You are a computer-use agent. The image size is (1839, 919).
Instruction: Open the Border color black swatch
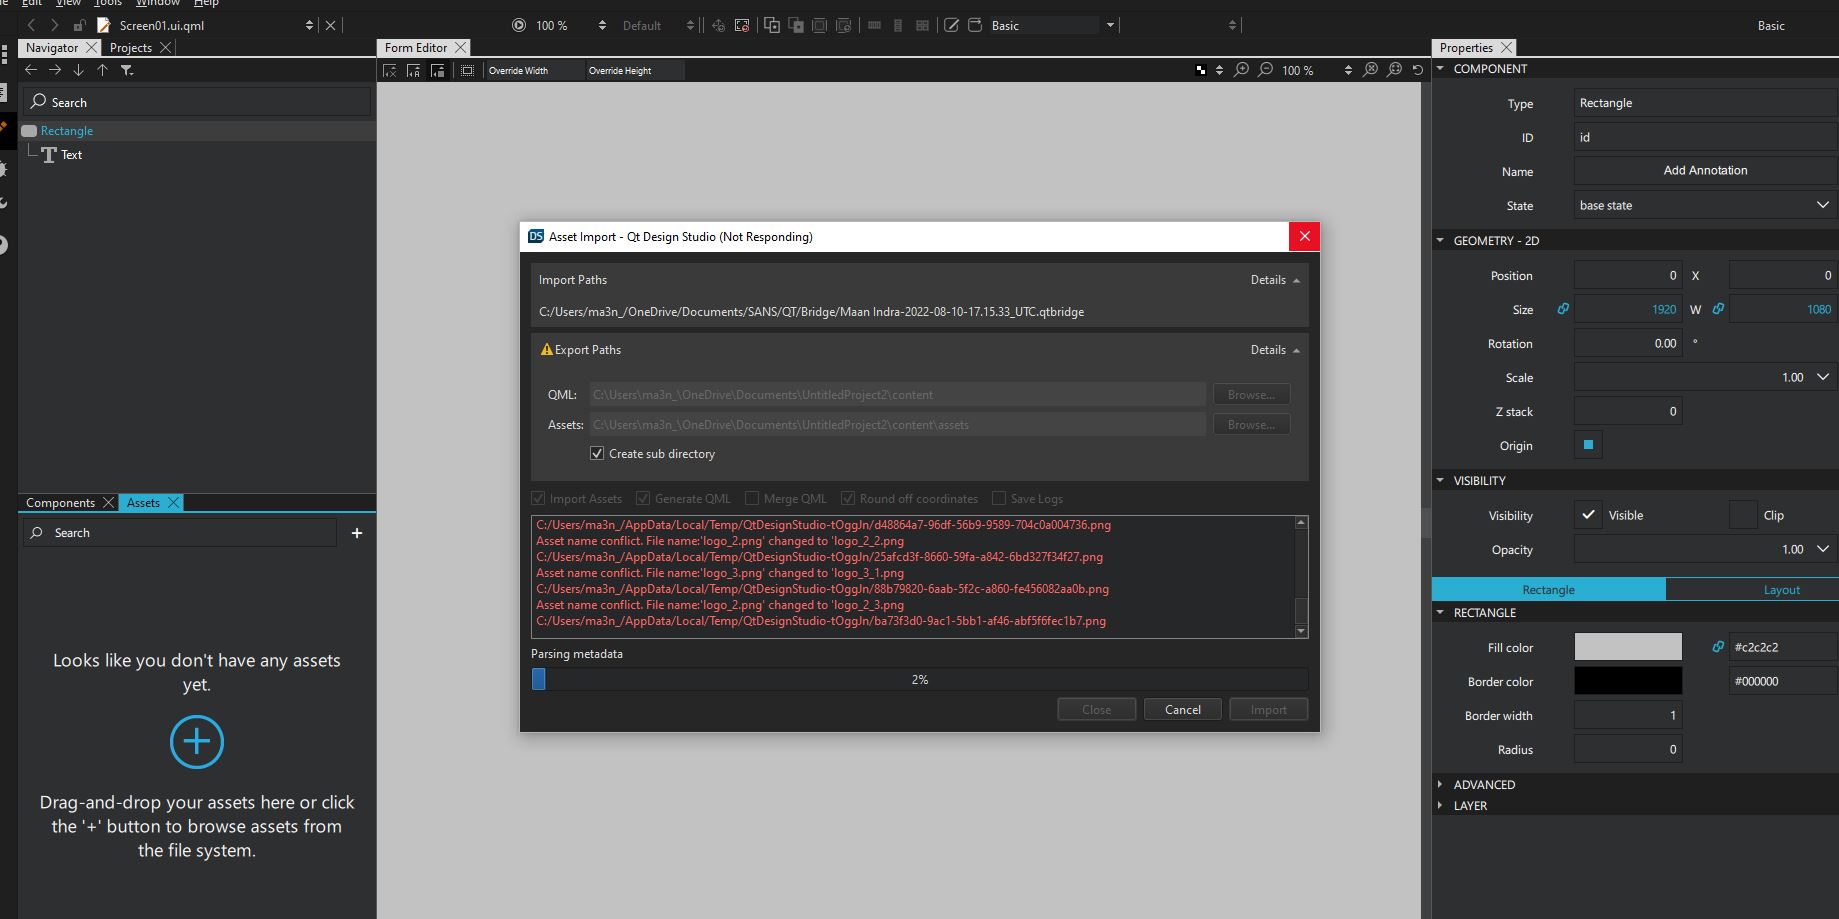point(1627,681)
